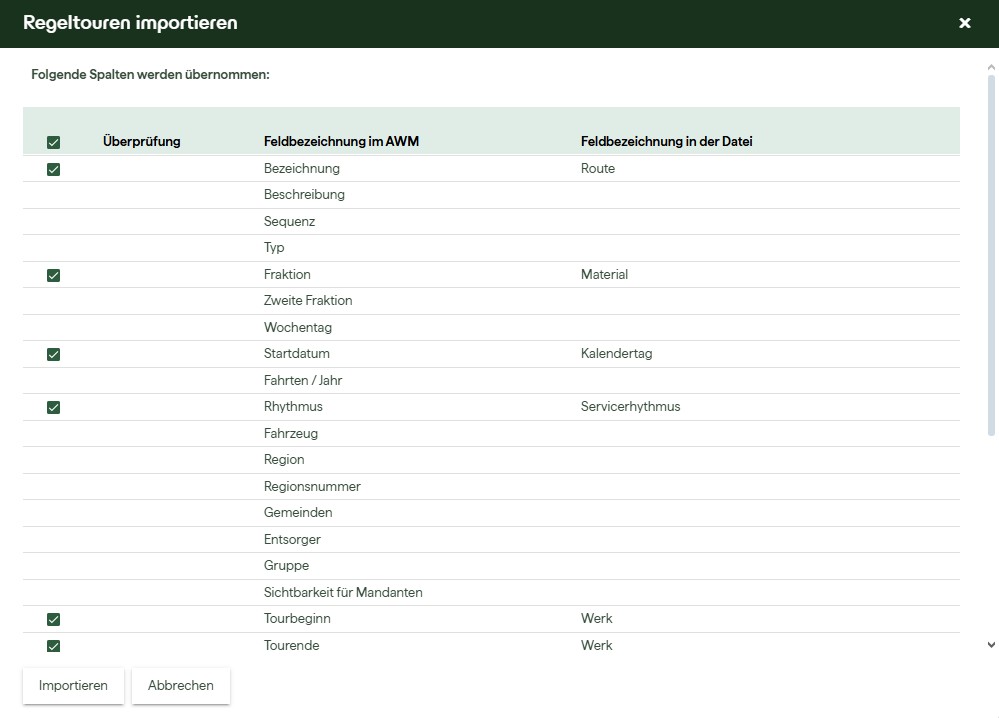Select the Sichtbarkeit für Mandanten row
Image resolution: width=999 pixels, height=718 pixels.
343,593
